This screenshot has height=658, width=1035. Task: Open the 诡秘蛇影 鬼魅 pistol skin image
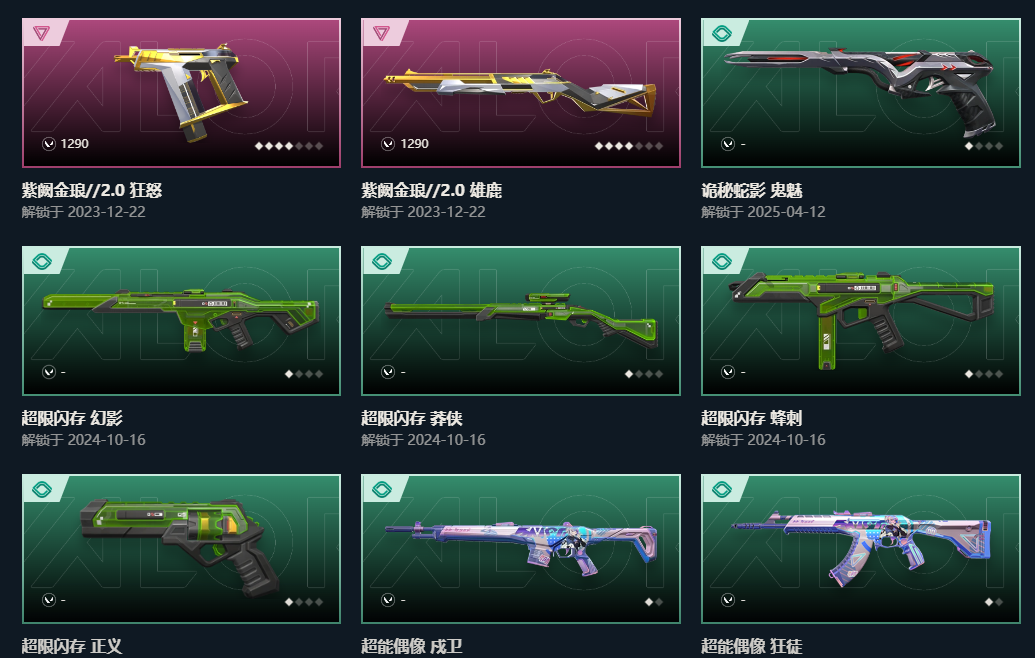click(x=861, y=93)
